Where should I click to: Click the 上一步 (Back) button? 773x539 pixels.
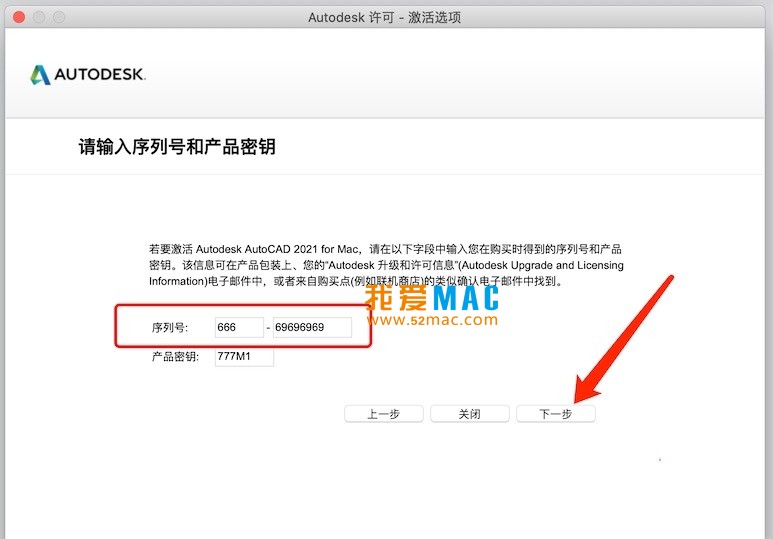tap(384, 414)
